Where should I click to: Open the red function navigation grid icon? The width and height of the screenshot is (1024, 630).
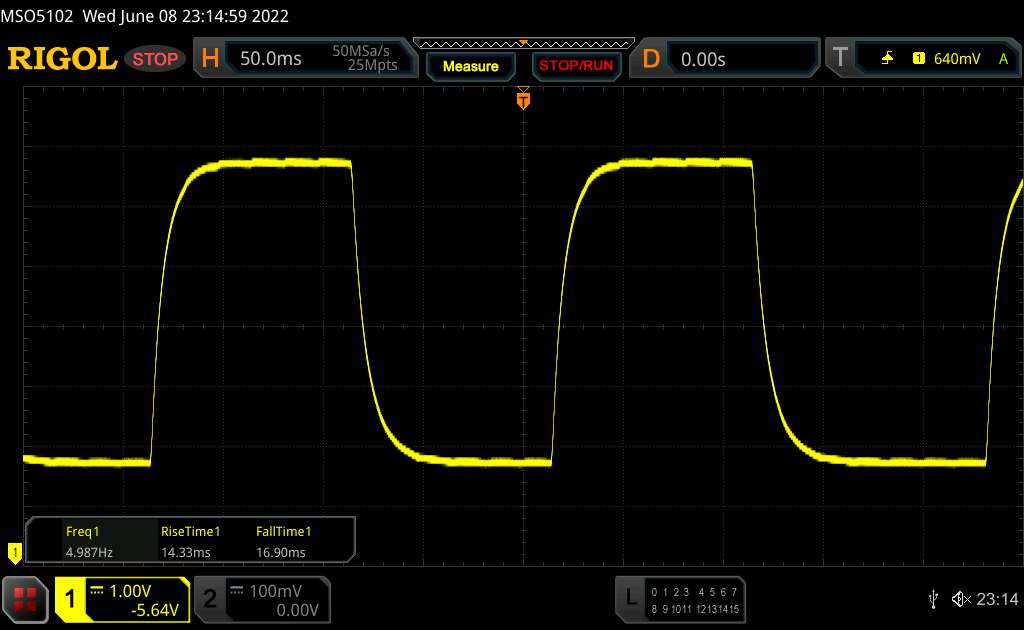25,598
